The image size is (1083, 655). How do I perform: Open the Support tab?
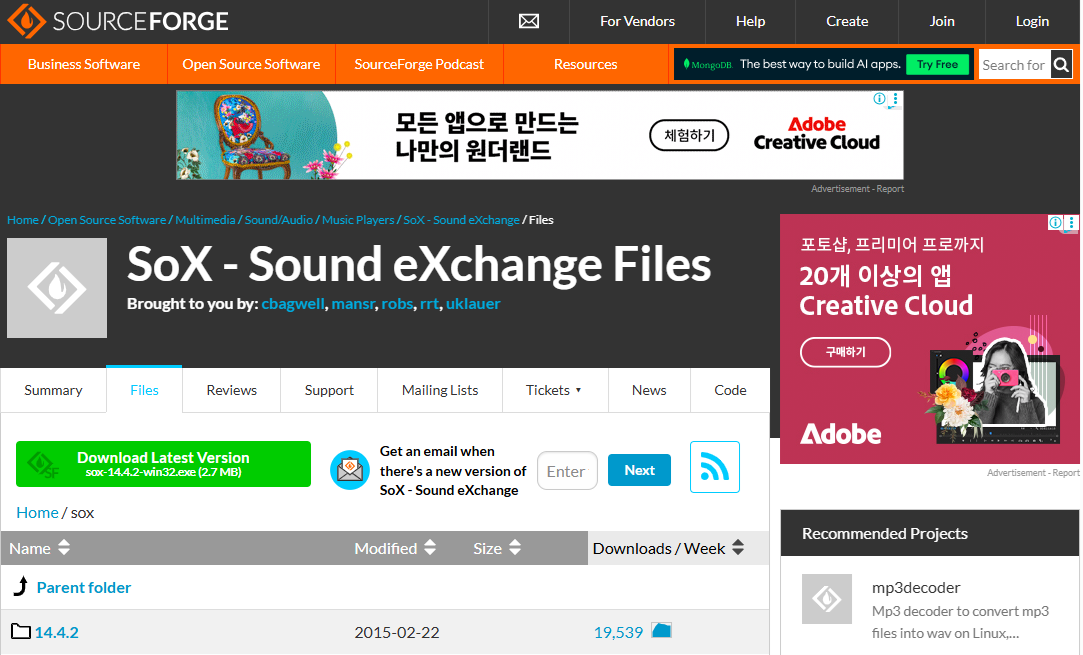click(329, 390)
